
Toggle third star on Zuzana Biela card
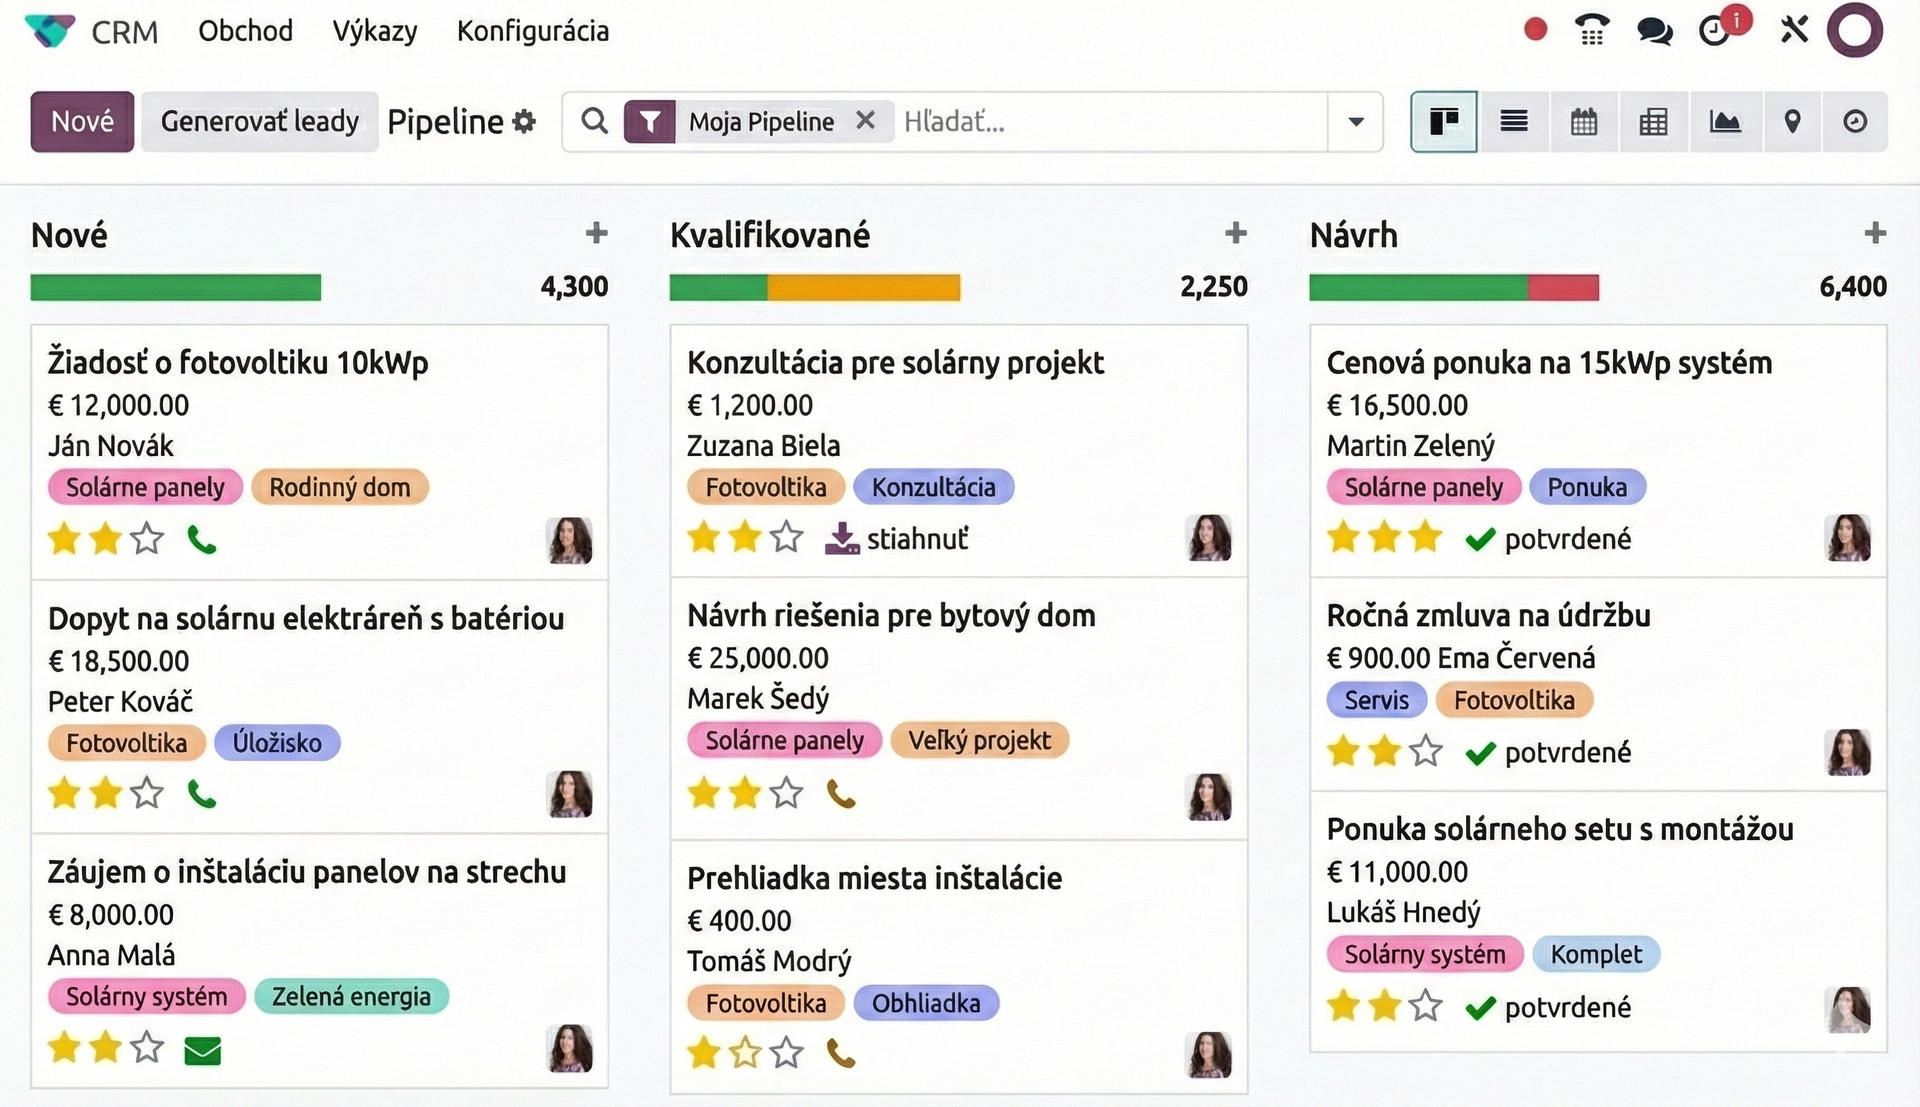[787, 538]
